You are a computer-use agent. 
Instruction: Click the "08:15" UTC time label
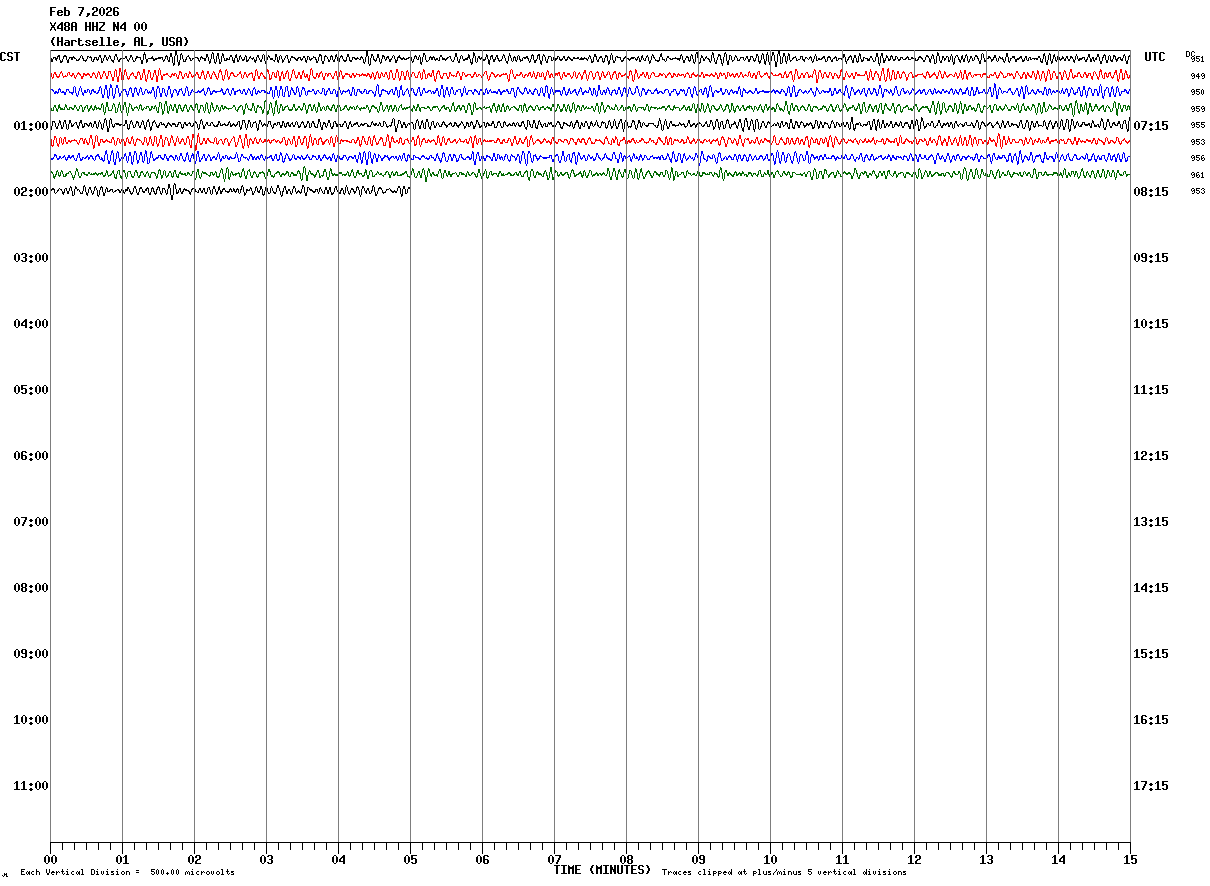pos(1151,192)
